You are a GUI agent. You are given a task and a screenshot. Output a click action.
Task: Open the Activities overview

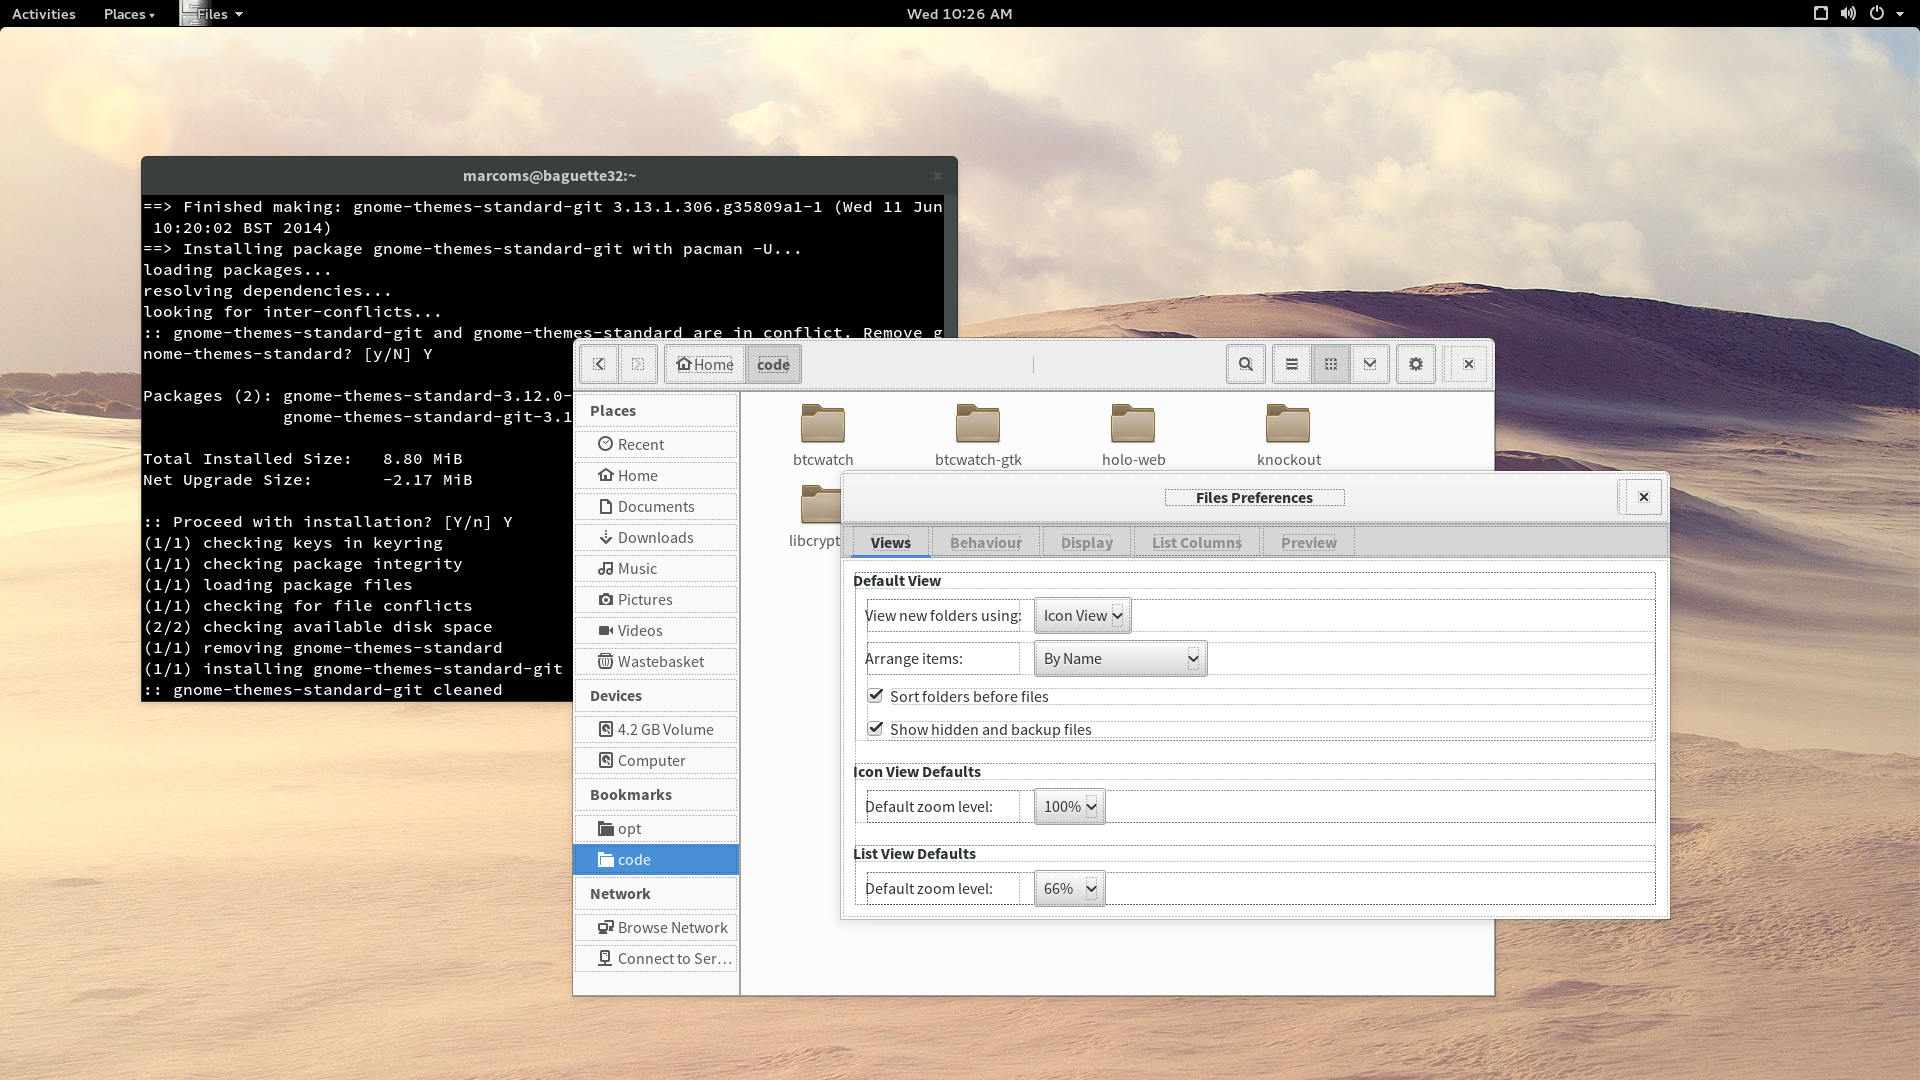click(44, 14)
